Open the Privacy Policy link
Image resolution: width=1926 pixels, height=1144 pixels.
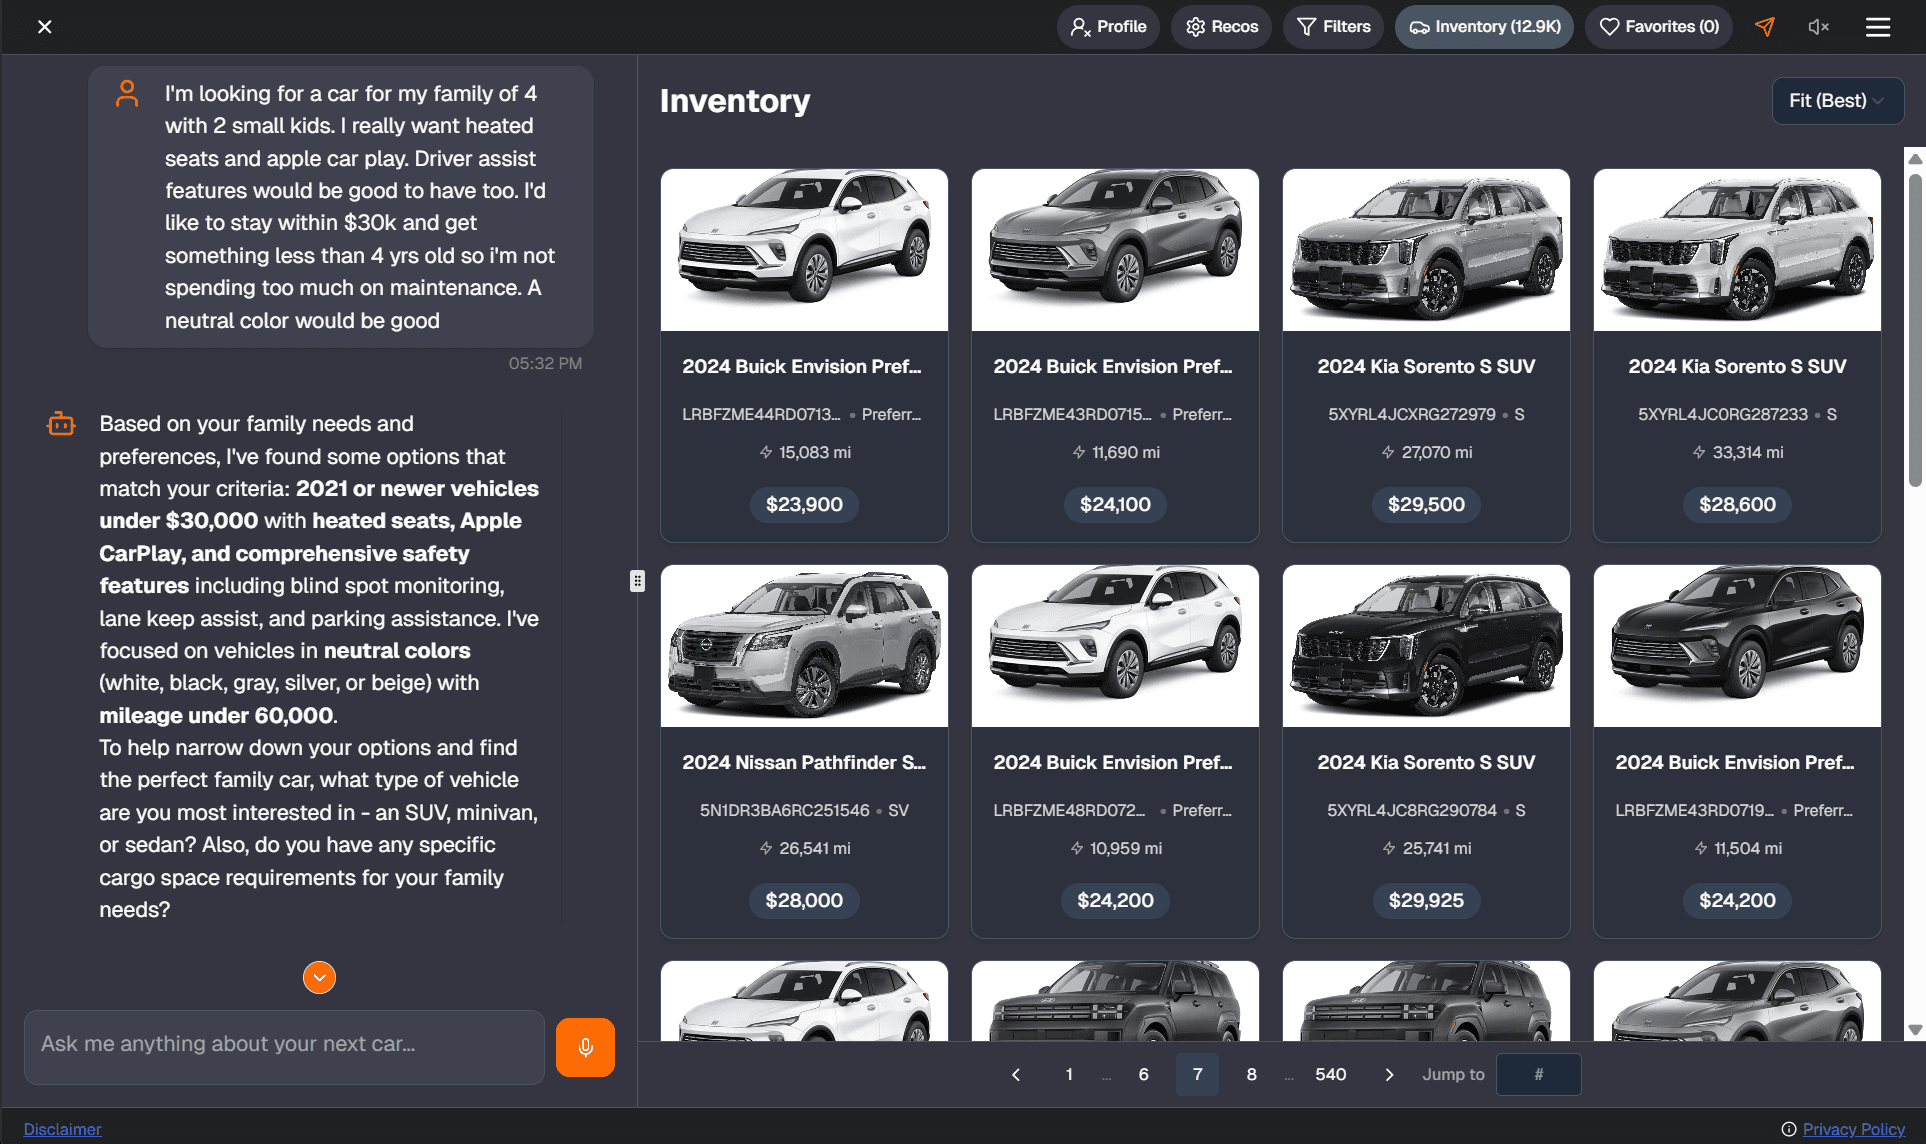[x=1853, y=1129]
